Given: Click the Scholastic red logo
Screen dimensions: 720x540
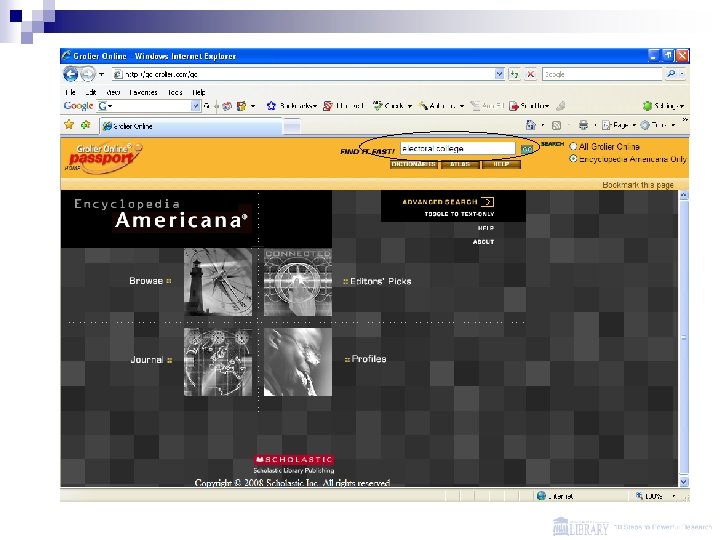Looking at the screenshot, I should (x=294, y=460).
